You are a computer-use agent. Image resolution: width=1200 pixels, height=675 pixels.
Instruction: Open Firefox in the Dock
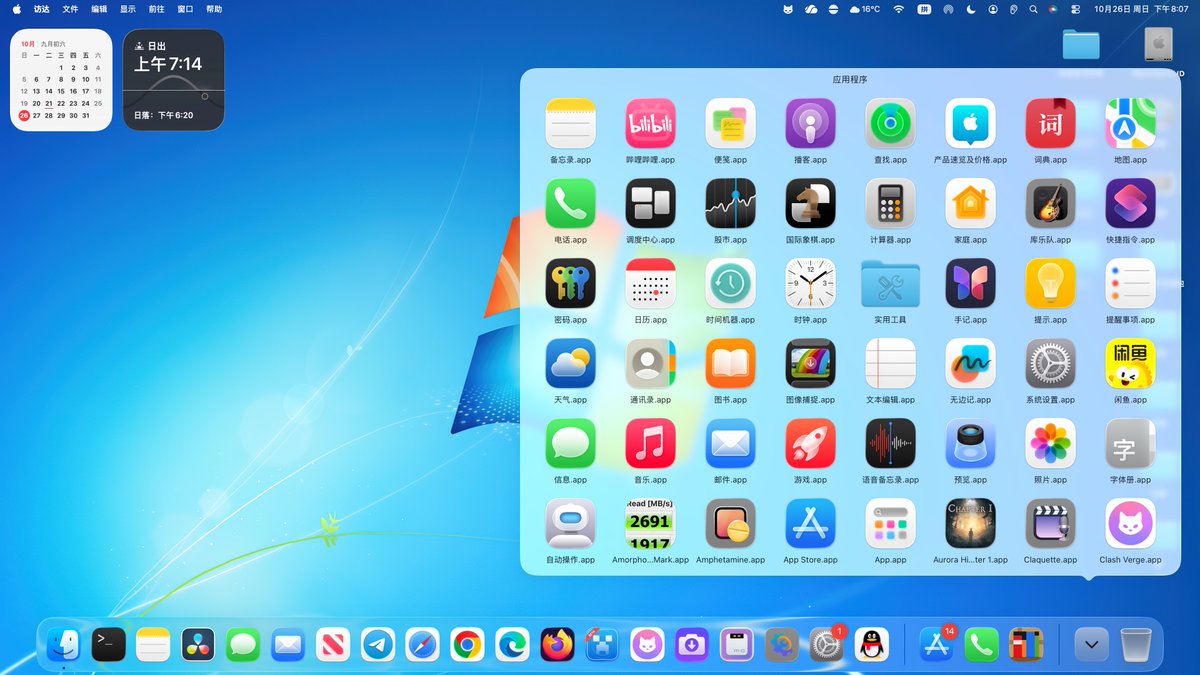(557, 645)
